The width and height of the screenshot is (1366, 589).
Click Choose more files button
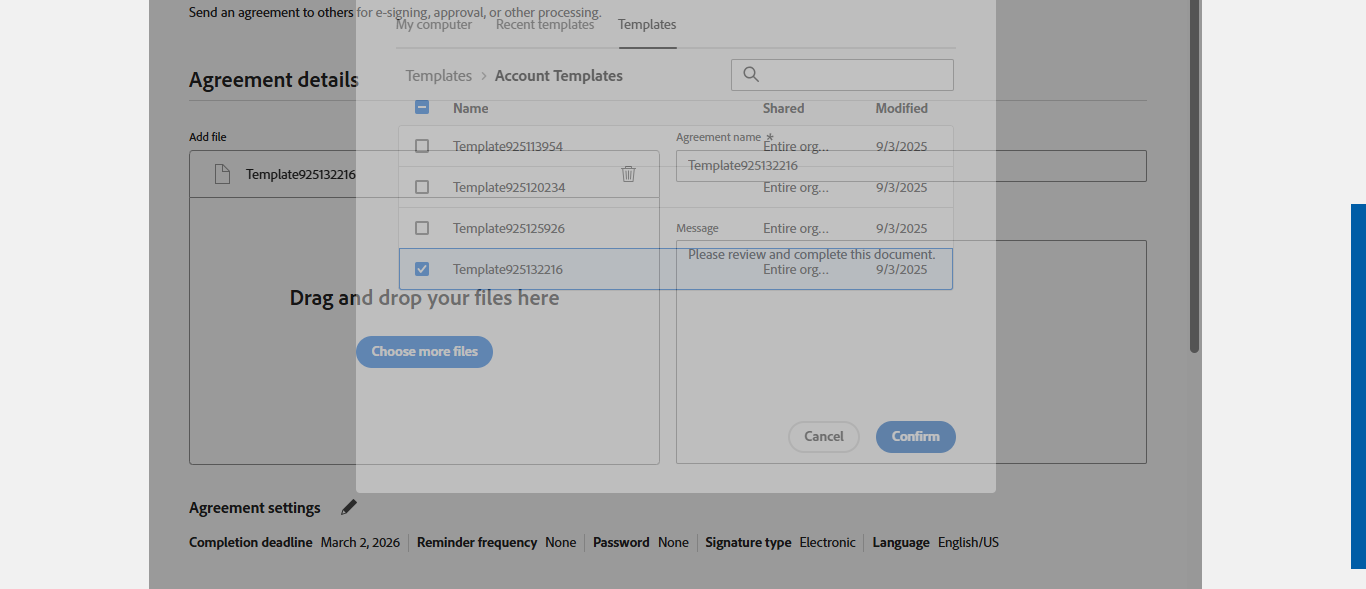coord(425,352)
